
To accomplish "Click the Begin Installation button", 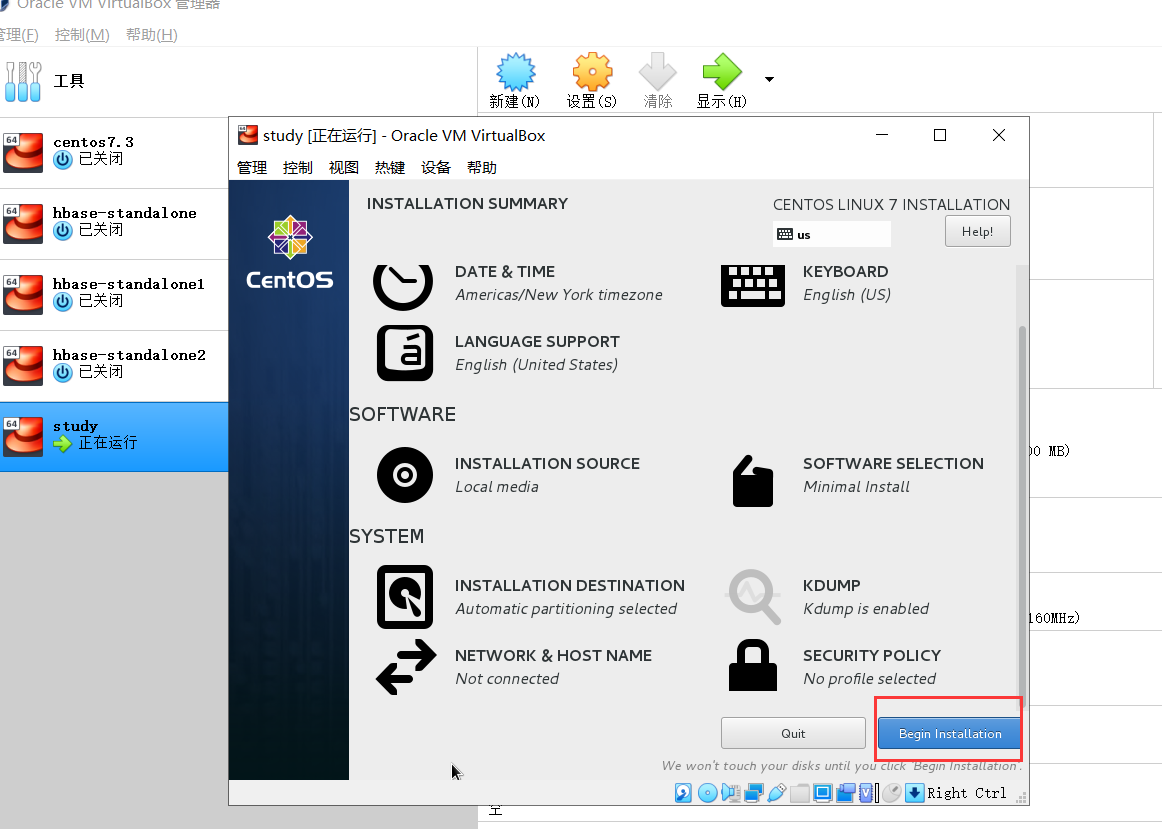I will (x=949, y=733).
